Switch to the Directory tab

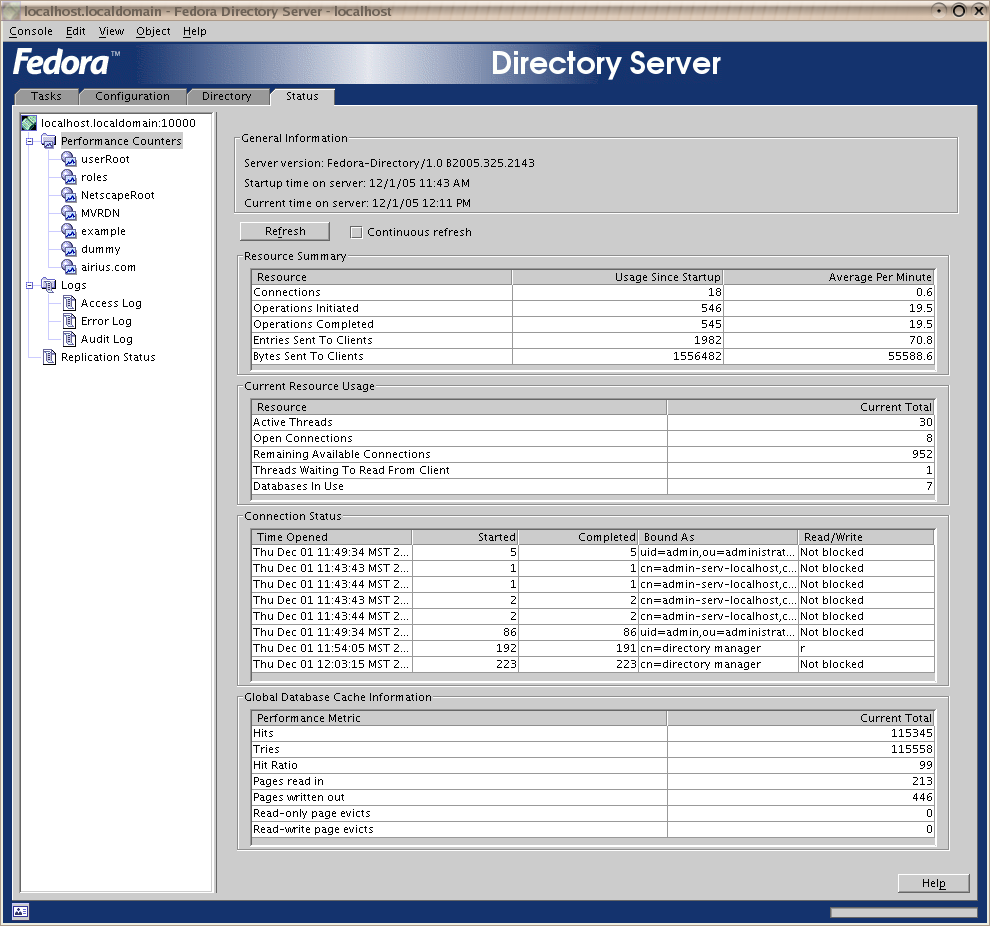pos(227,96)
